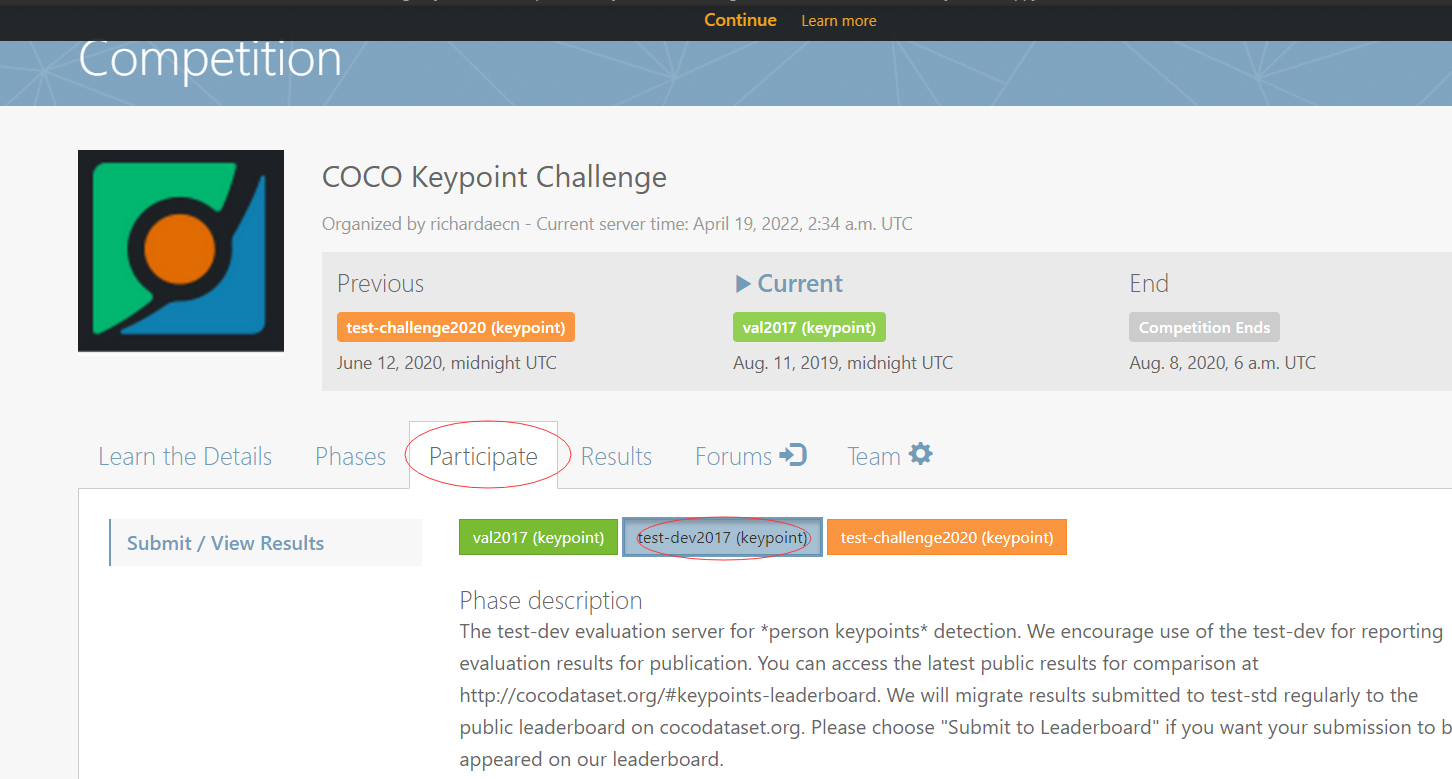
Task: Click test-challenge2020 badge under Previous
Action: point(455,327)
